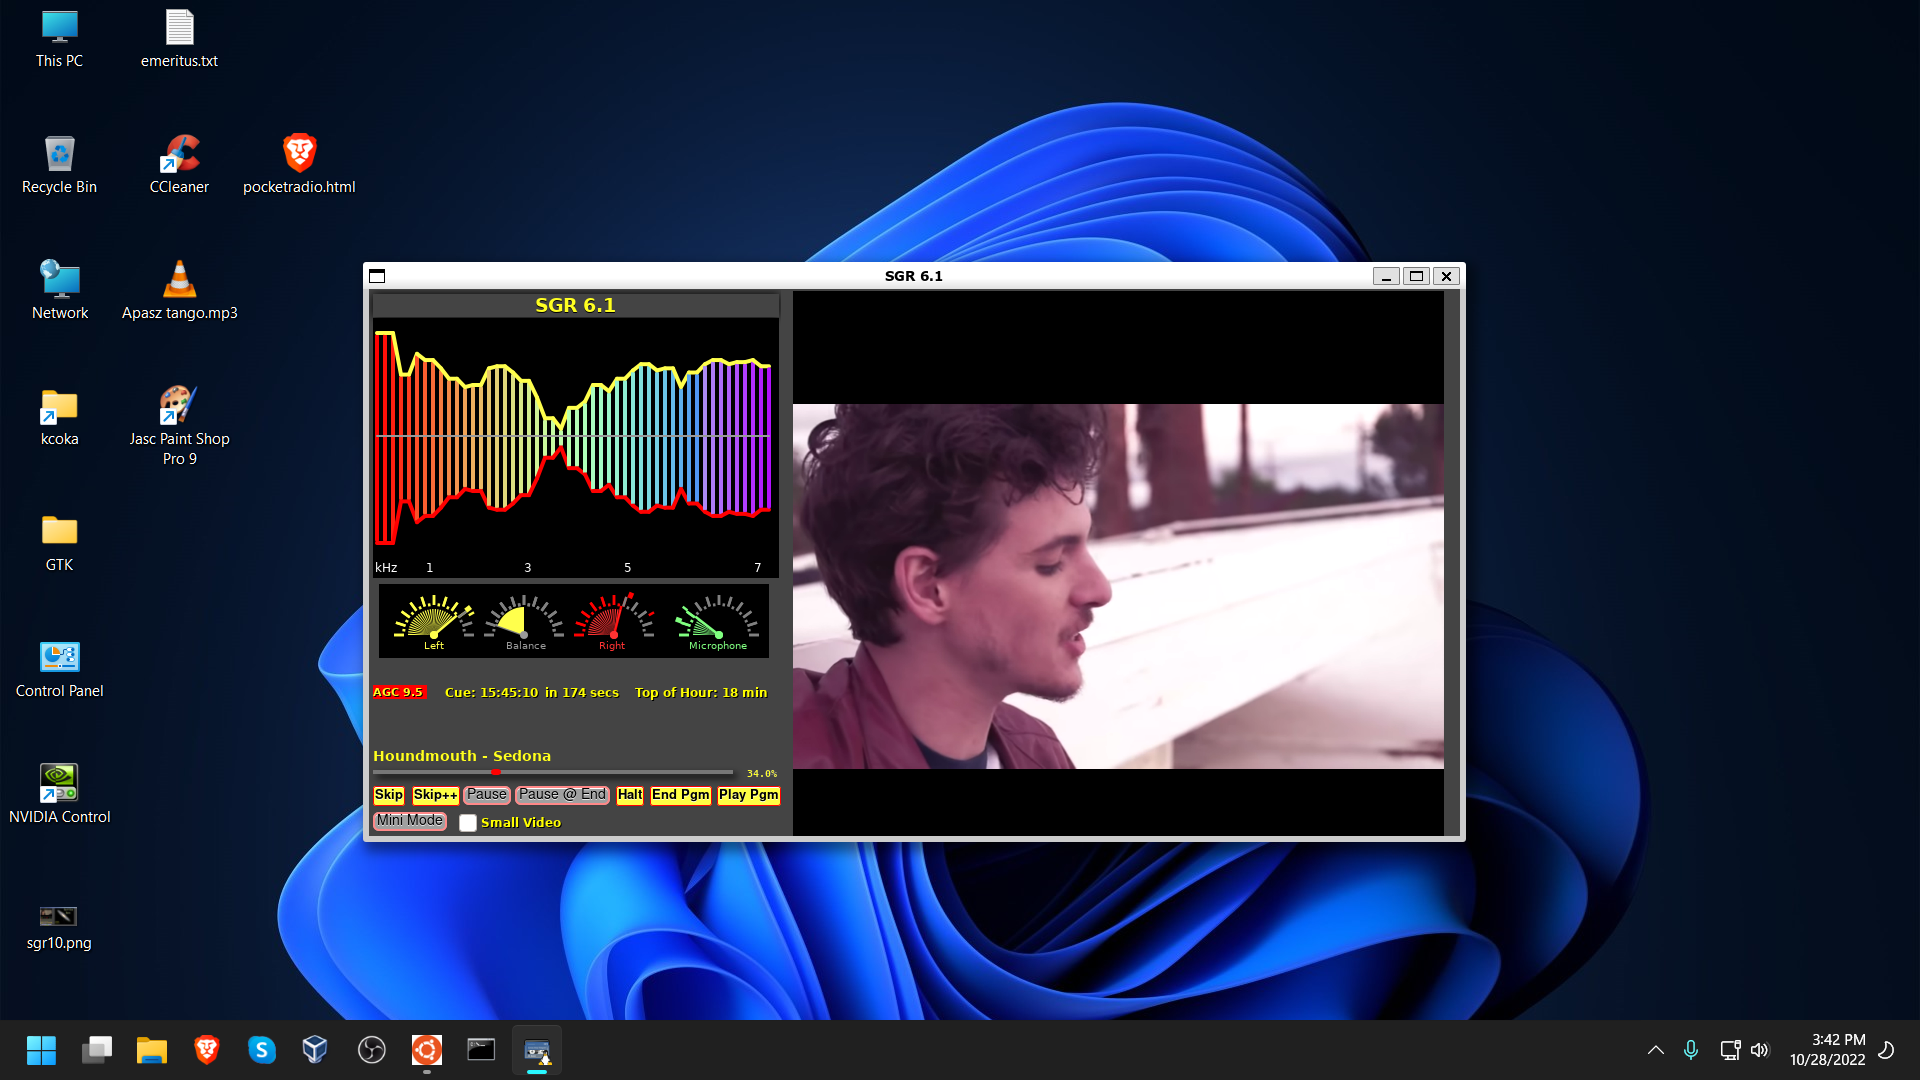Click the Pause @ End button

coord(562,795)
